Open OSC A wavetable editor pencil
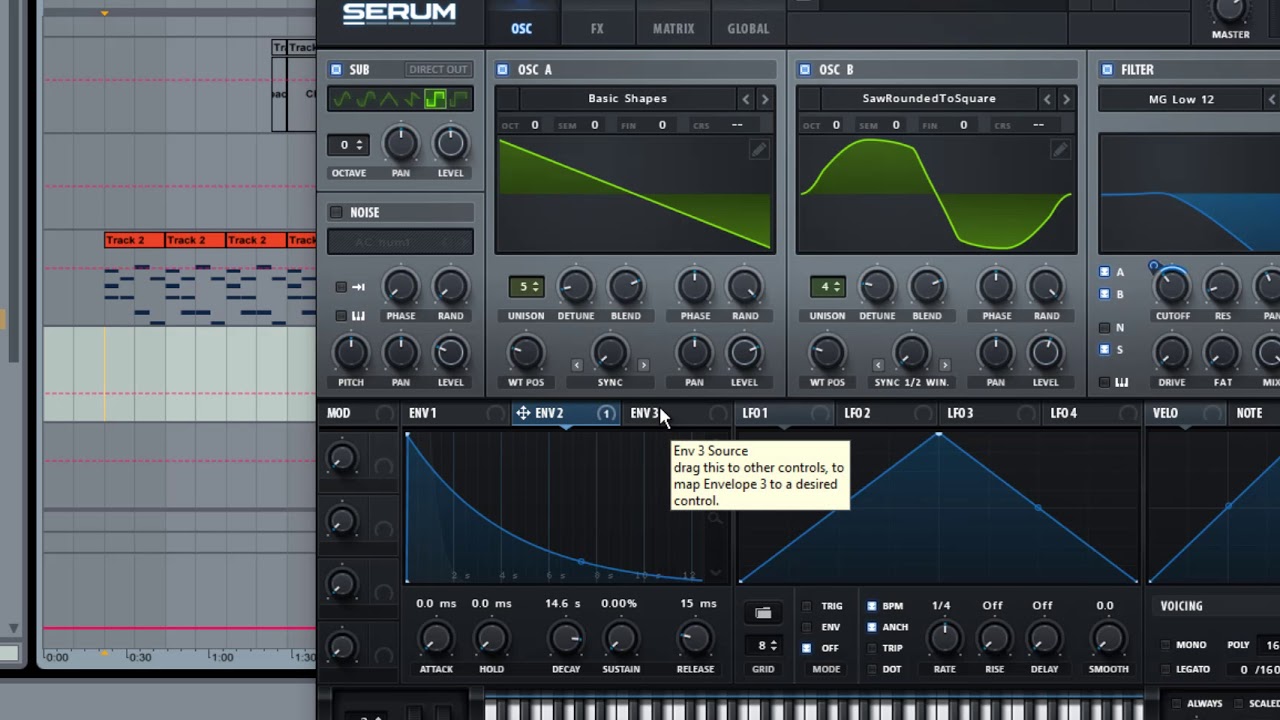The height and width of the screenshot is (720, 1280). 759,150
